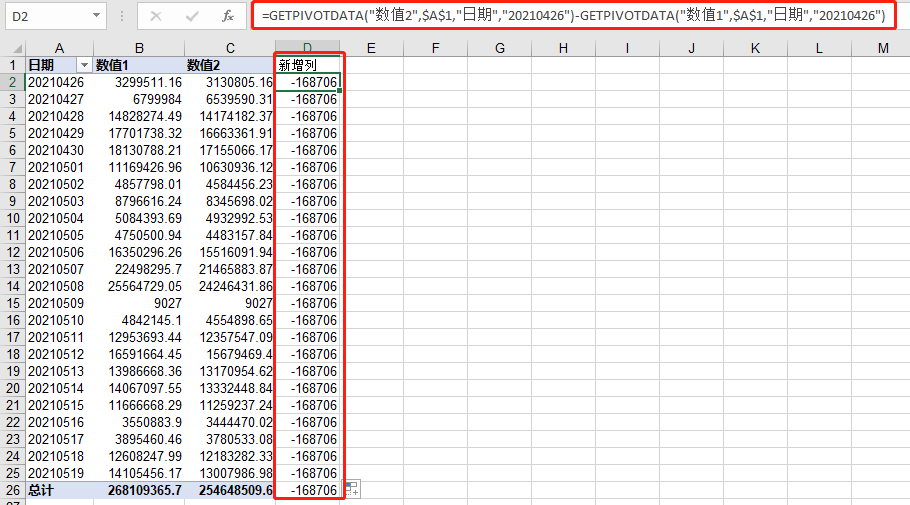This screenshot has height=505, width=910.
Task: Select column L header
Action: tap(819, 48)
